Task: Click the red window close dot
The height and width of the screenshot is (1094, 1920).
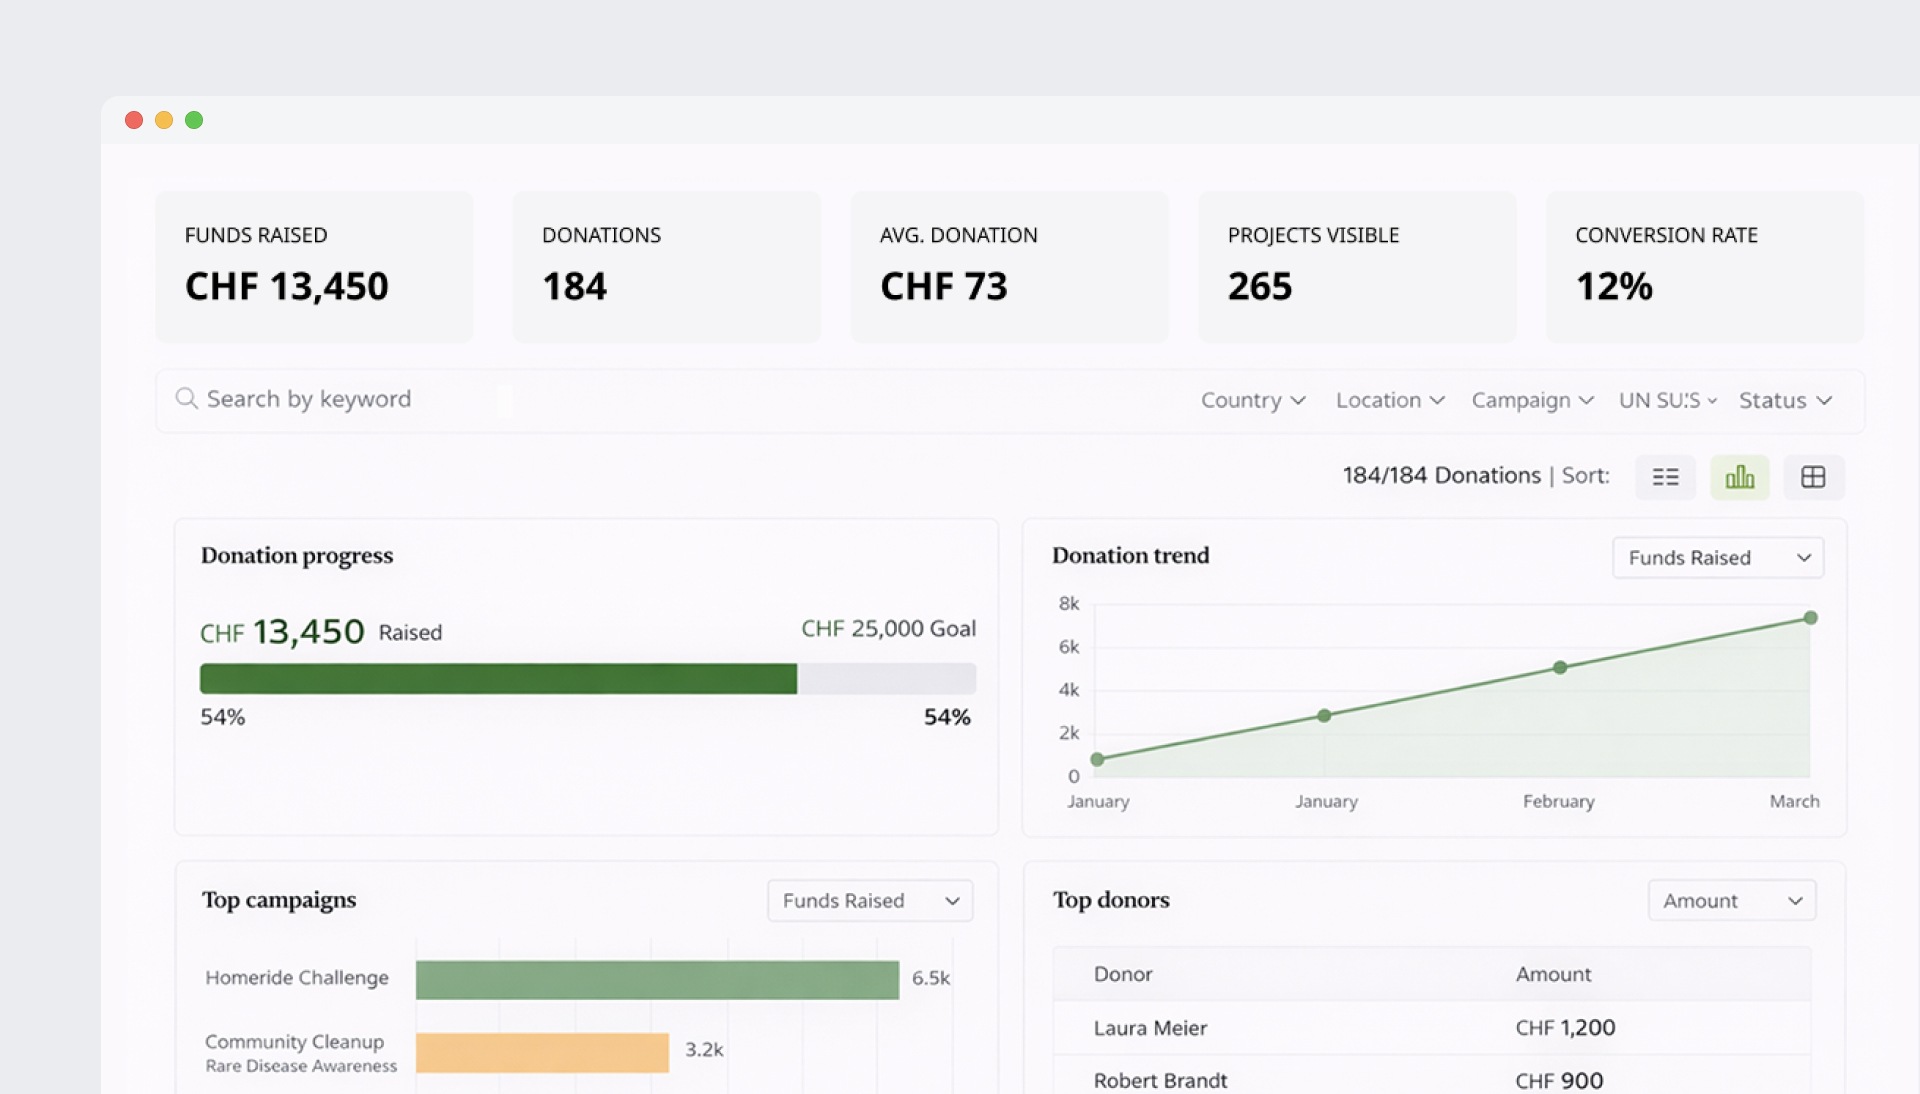Action: 134,120
